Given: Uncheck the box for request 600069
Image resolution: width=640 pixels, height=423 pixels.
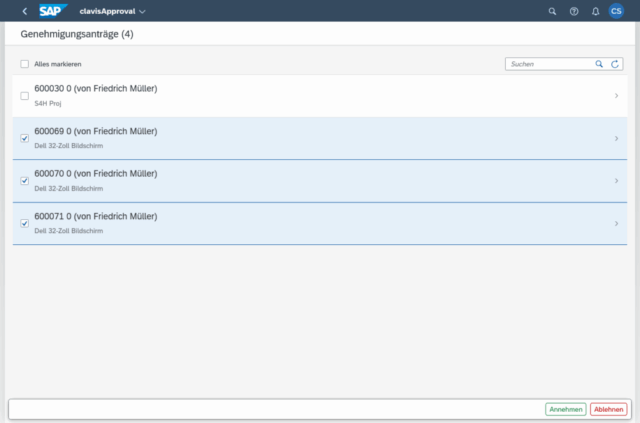Looking at the screenshot, I should click(25, 138).
